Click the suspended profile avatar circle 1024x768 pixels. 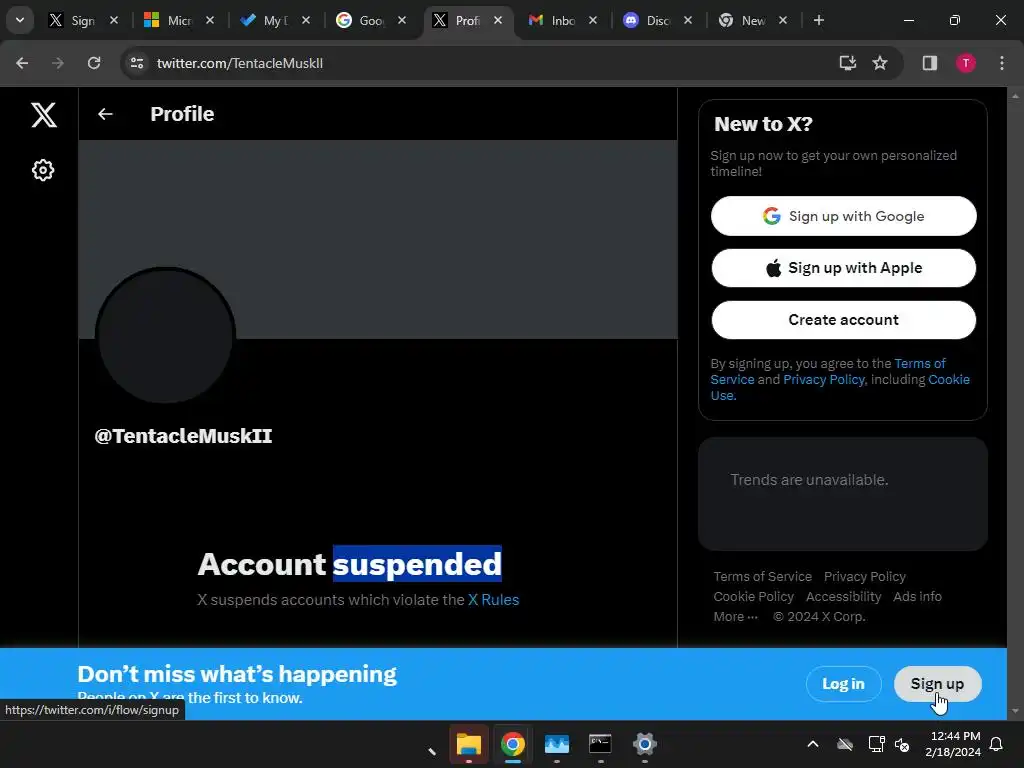tap(165, 335)
